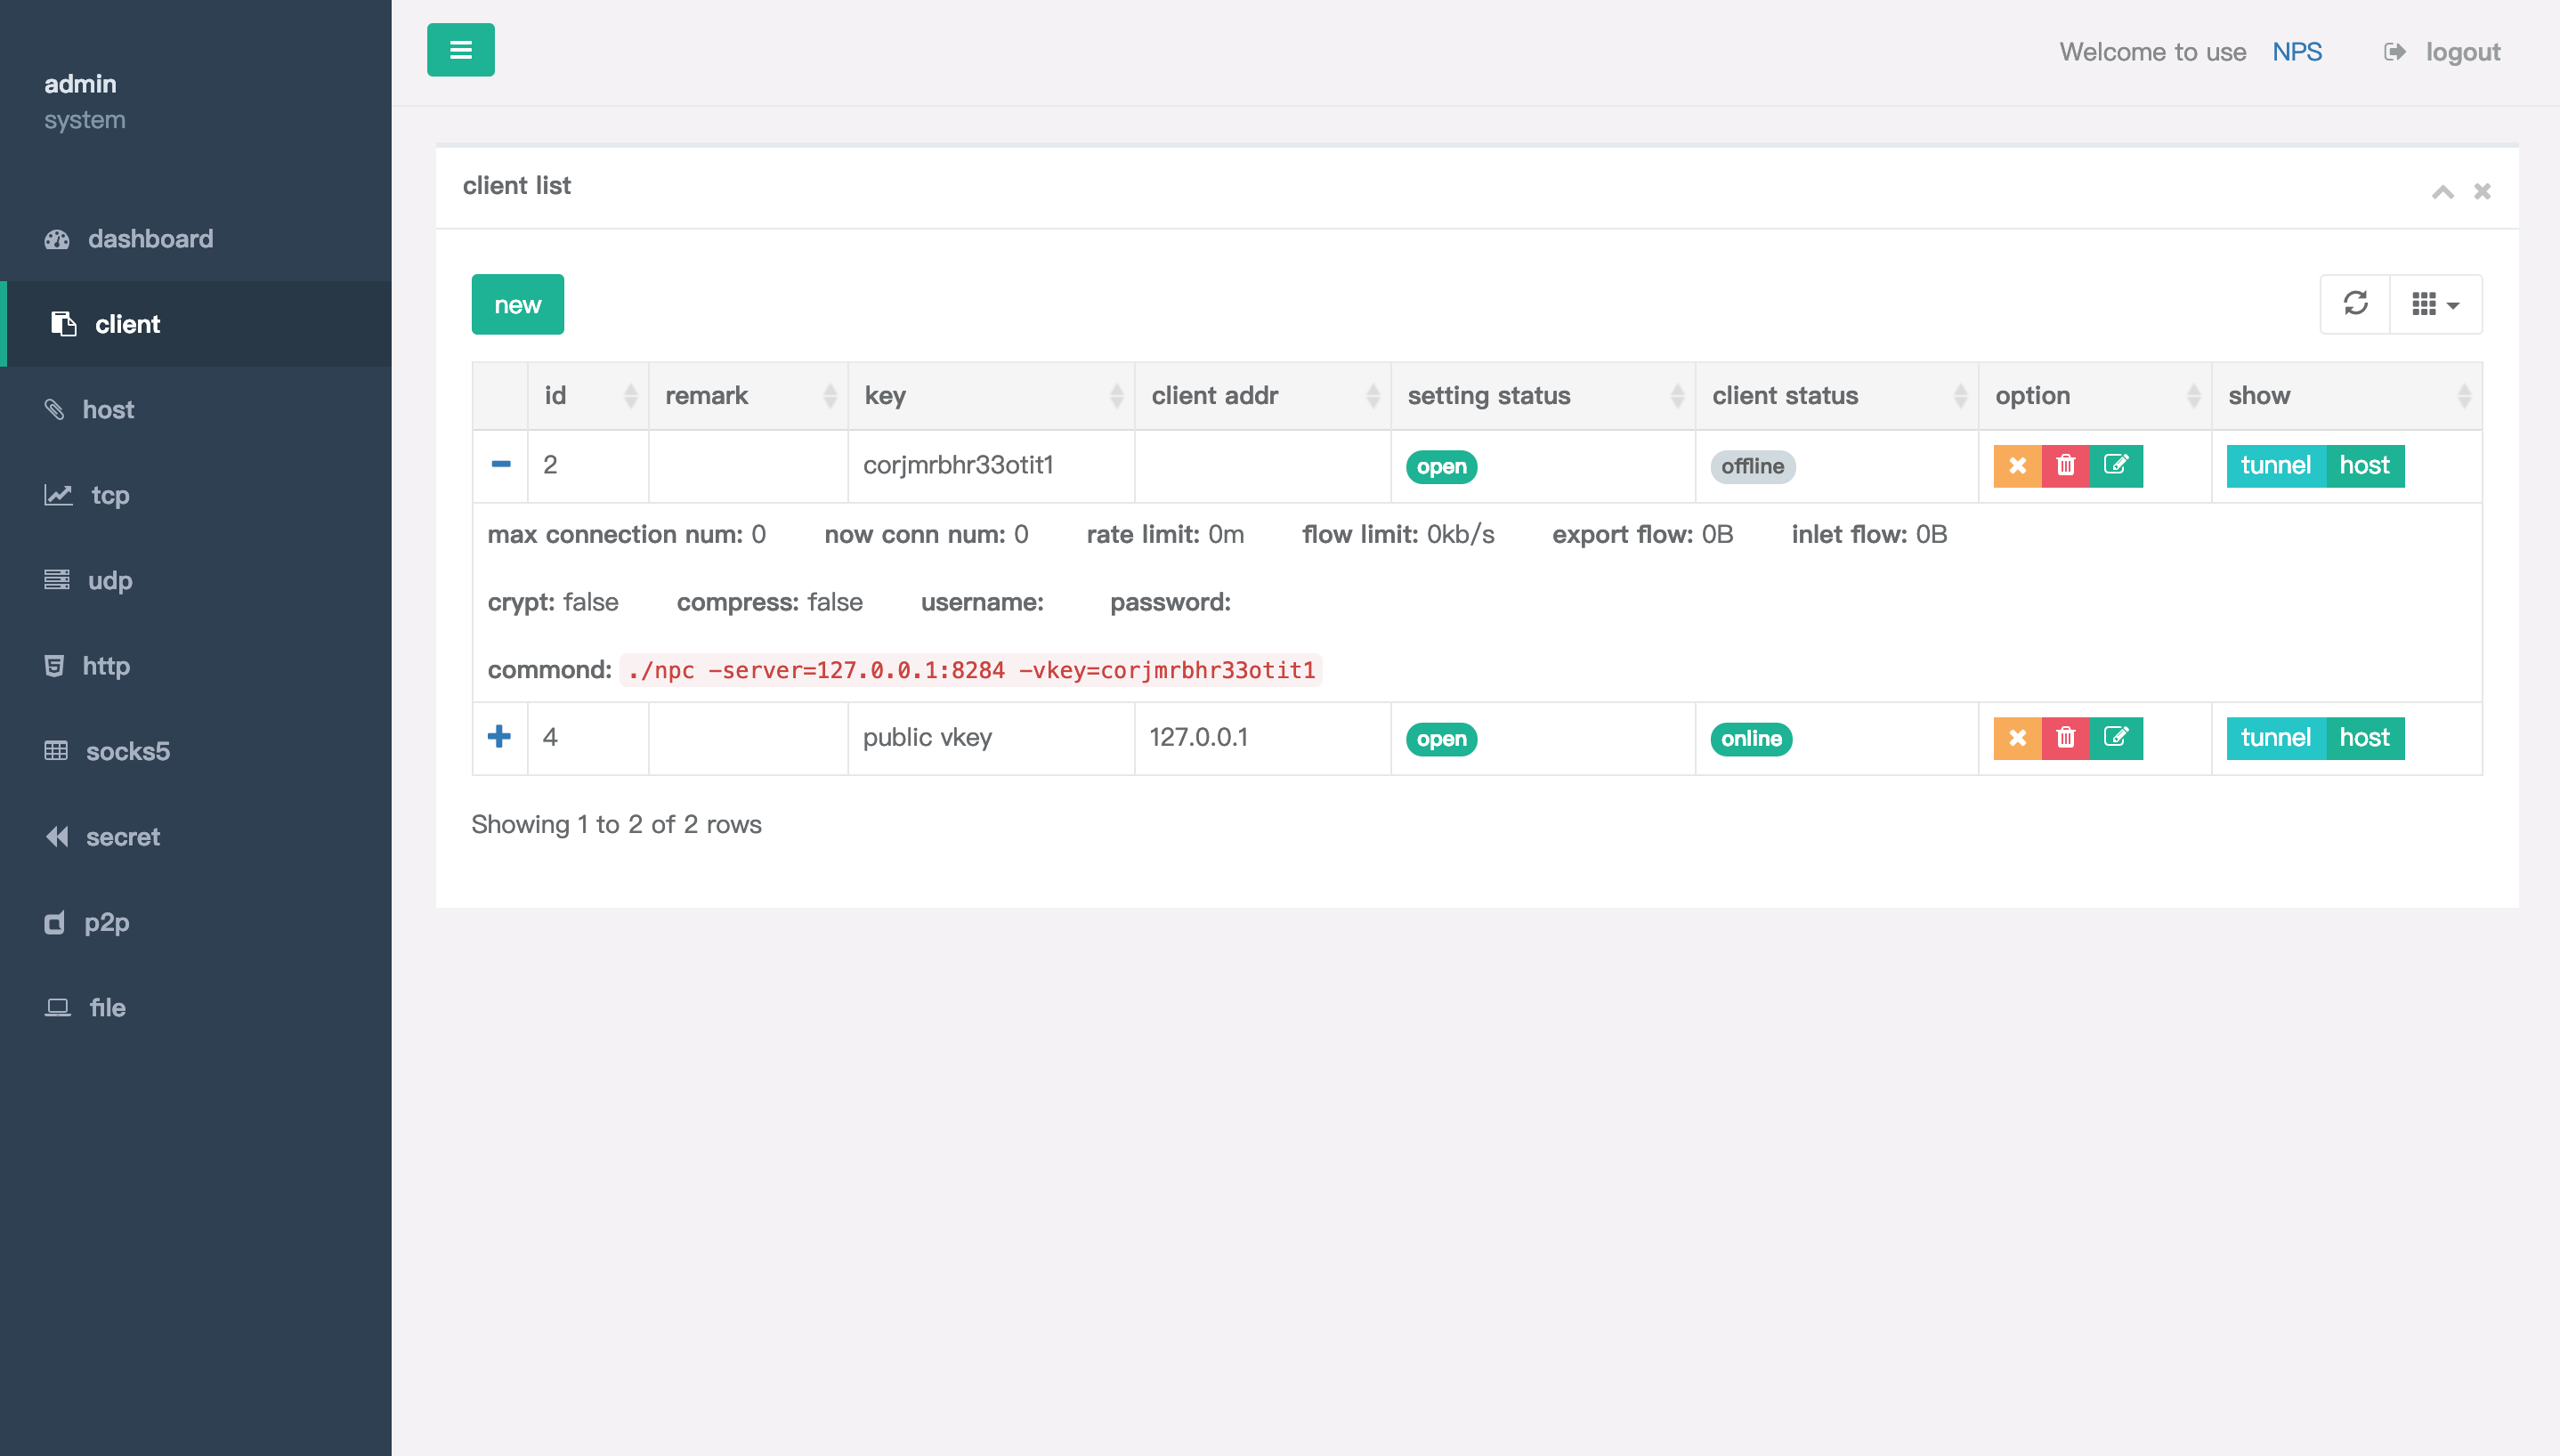The height and width of the screenshot is (1456, 2560).
Task: Click the open status badge for client 4
Action: coord(1441,739)
